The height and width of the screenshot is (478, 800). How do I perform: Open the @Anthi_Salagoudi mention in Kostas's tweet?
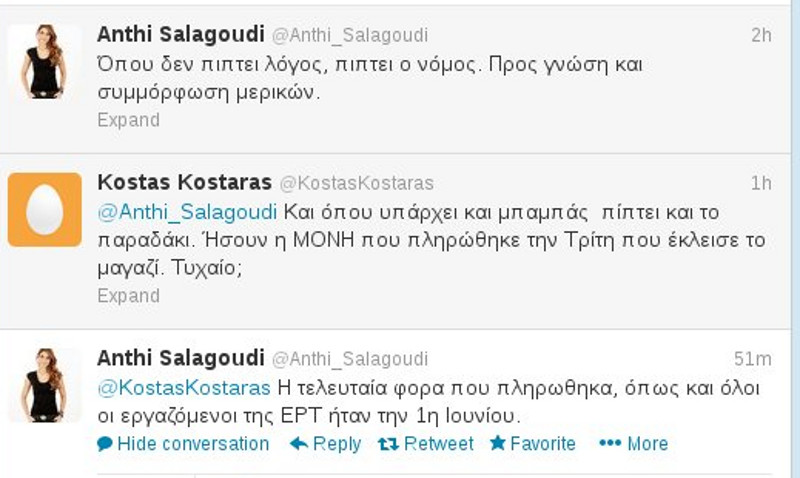click(189, 213)
